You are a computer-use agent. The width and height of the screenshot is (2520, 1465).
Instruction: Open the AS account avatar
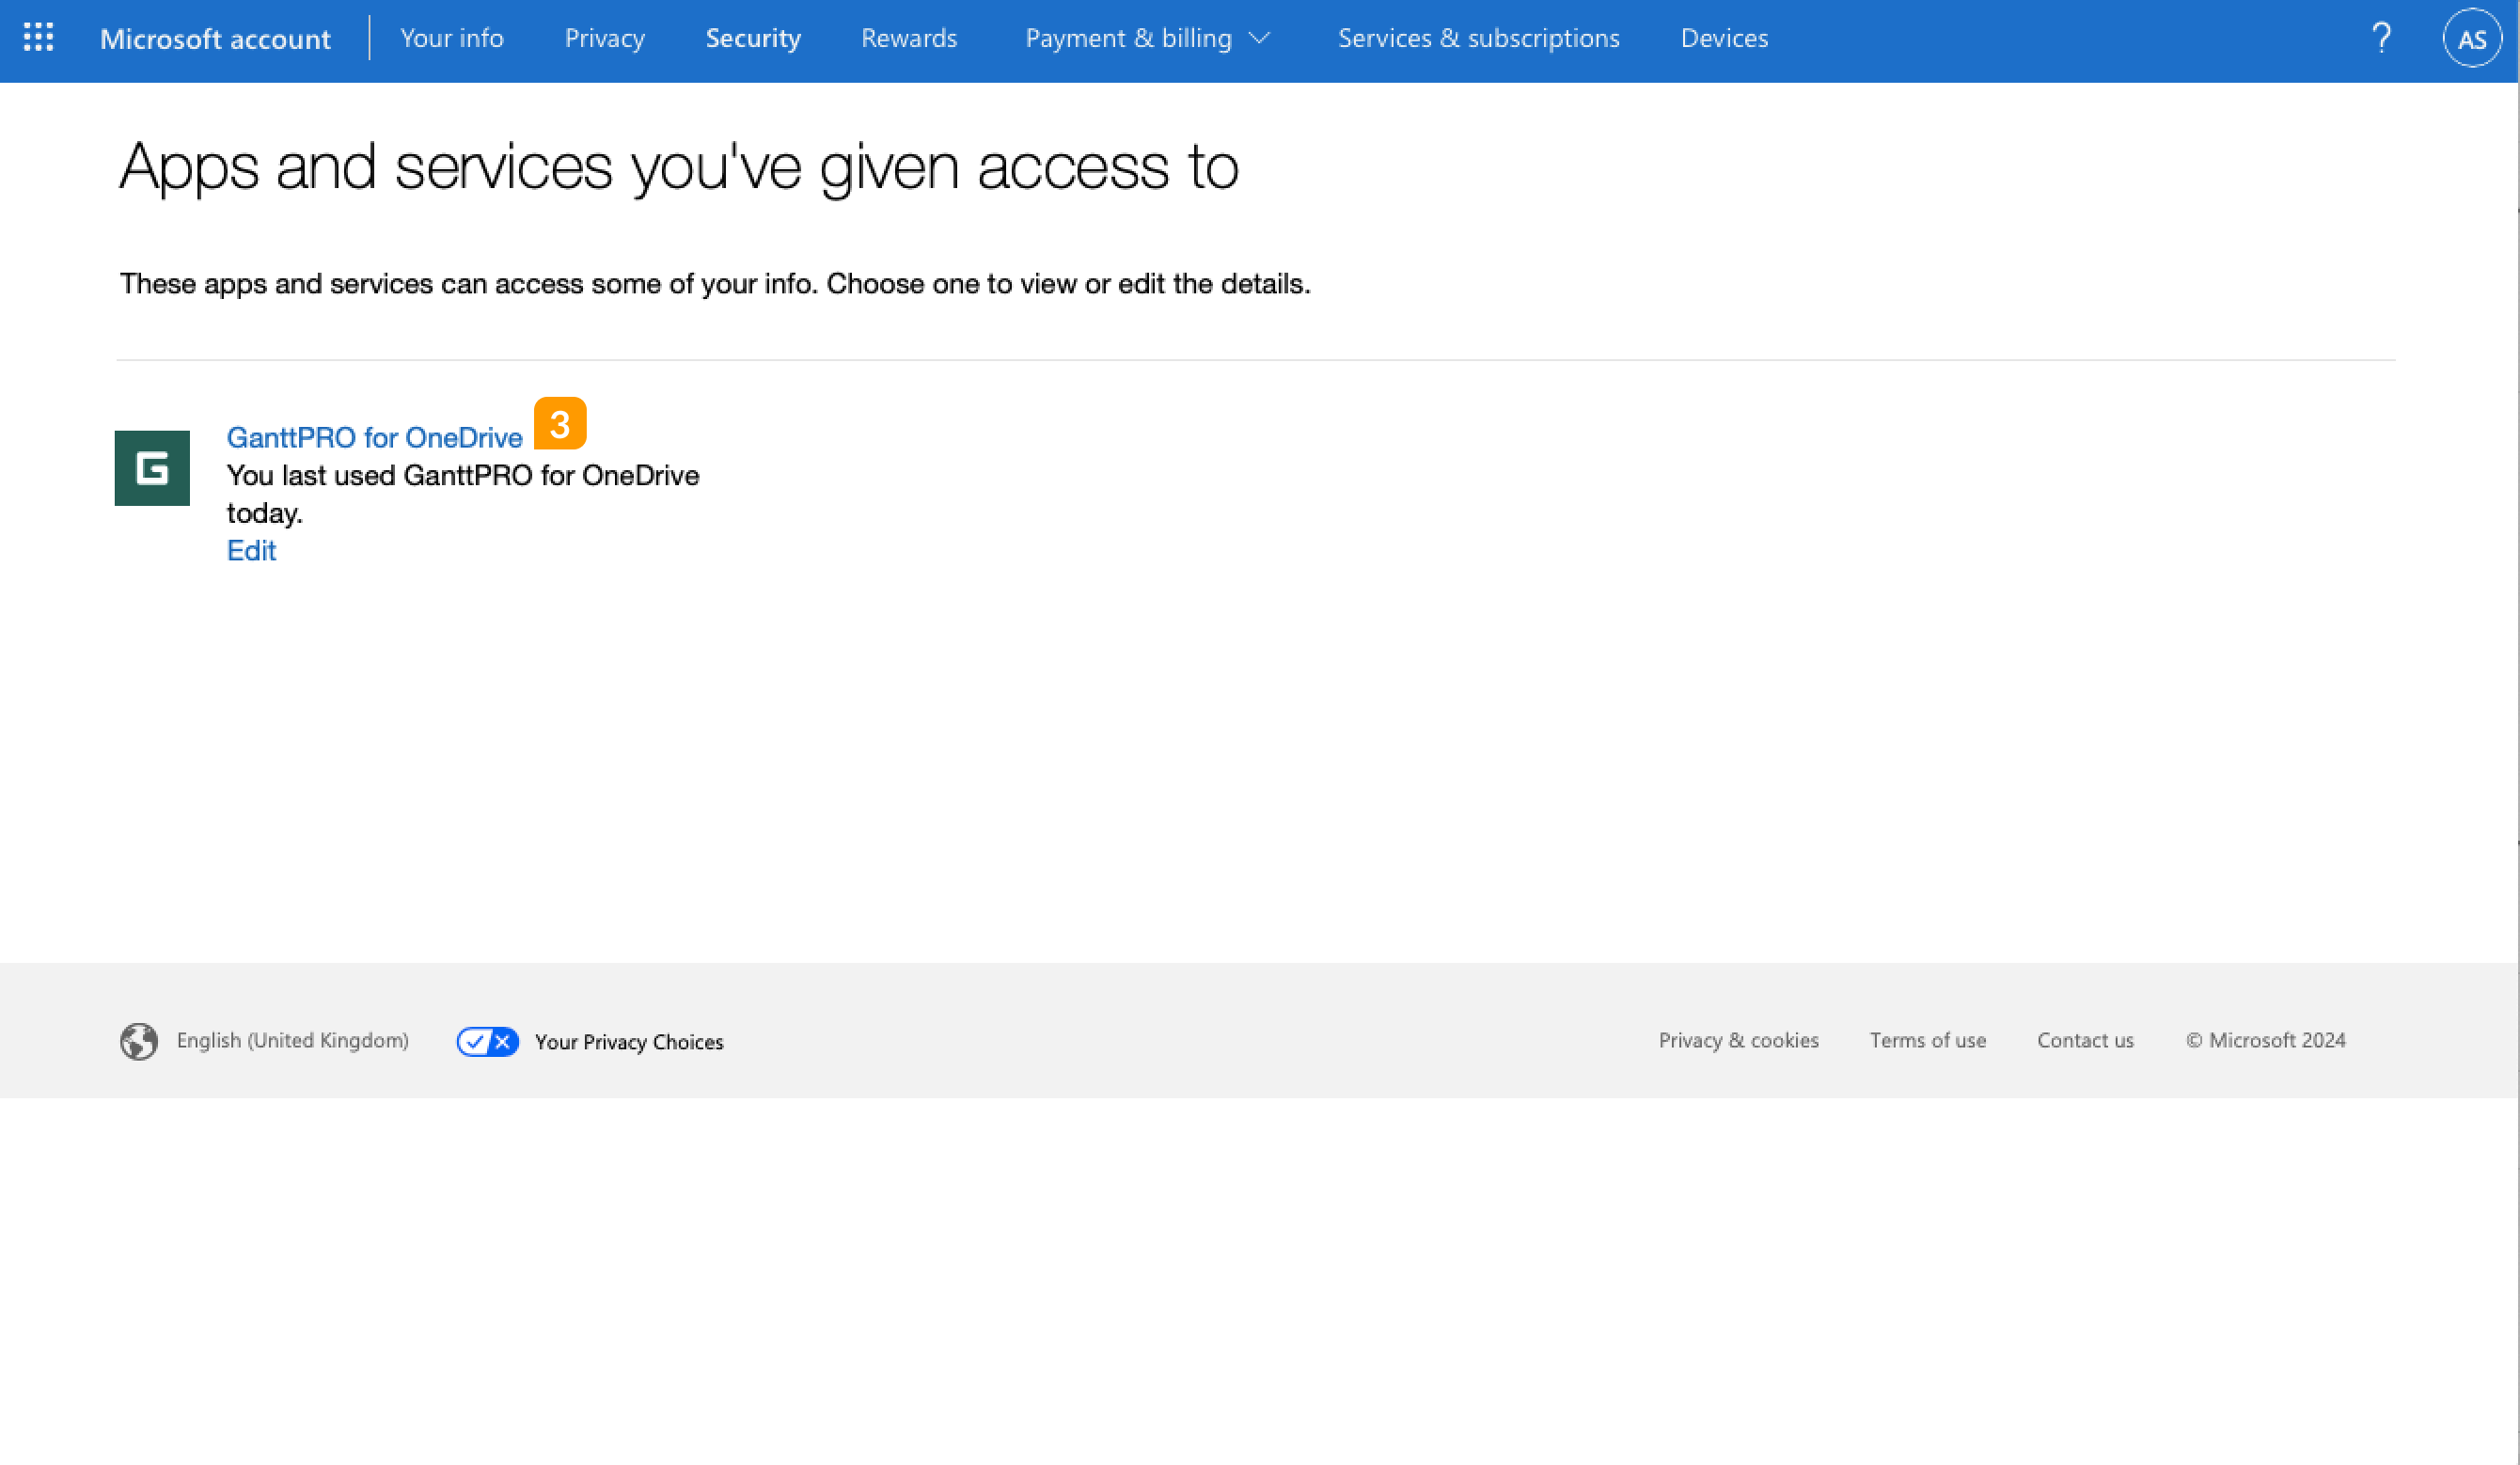(2472, 38)
